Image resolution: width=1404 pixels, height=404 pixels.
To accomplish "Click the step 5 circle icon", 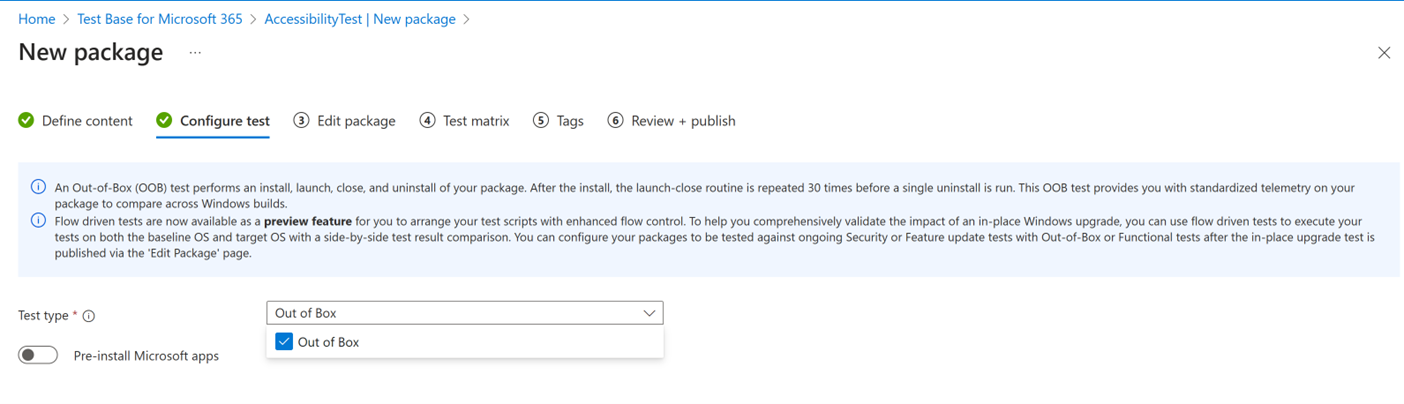I will [541, 121].
